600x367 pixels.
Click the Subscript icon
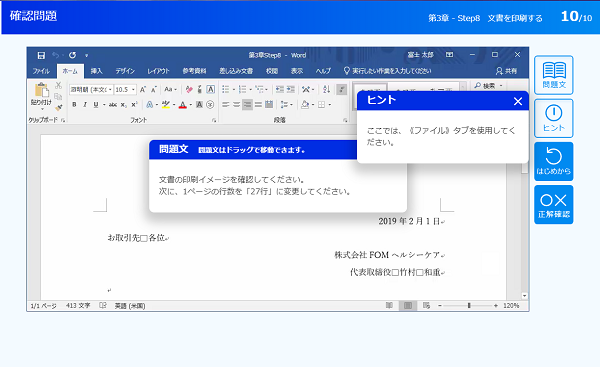click(124, 104)
